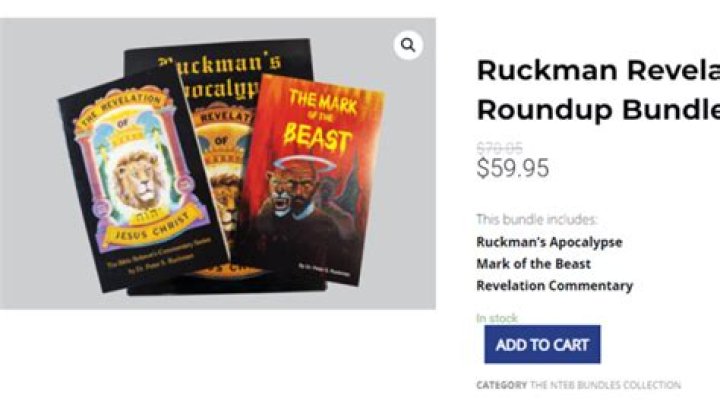Click Mark of the Beast list item
The image size is (720, 404).
(x=533, y=264)
